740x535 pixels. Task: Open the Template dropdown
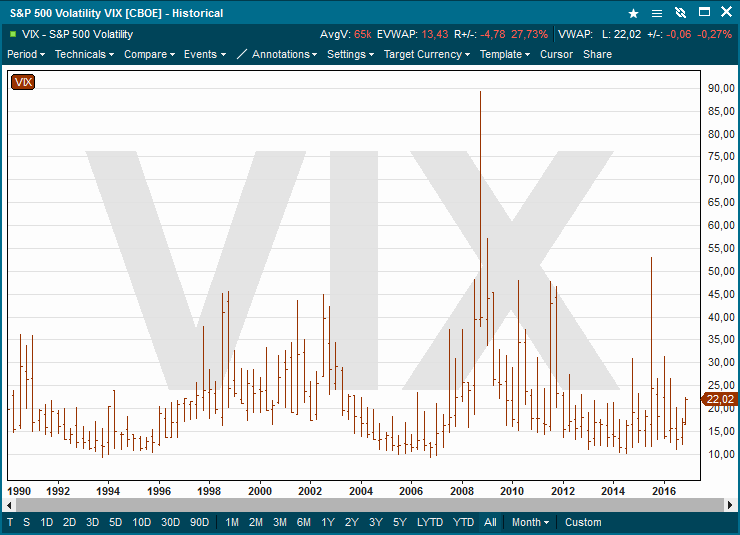(505, 54)
